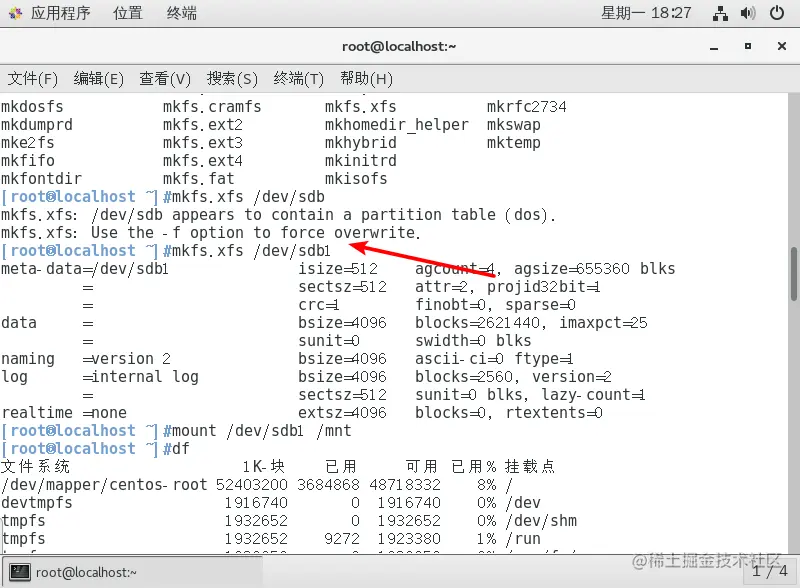Click the command mkfs.xfs /dev/sdb1
The width and height of the screenshot is (800, 588).
251,251
